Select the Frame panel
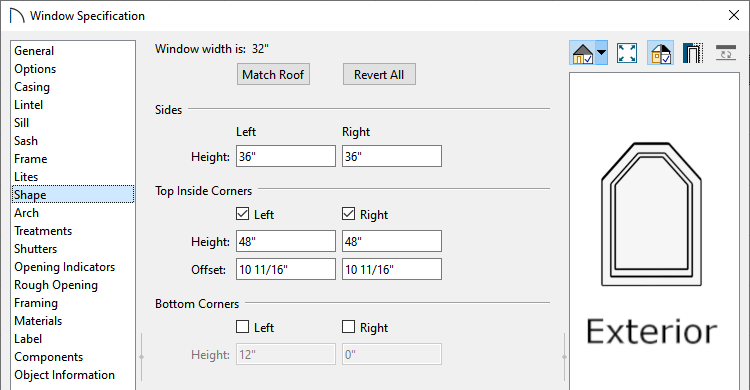750x390 pixels. [x=73, y=159]
